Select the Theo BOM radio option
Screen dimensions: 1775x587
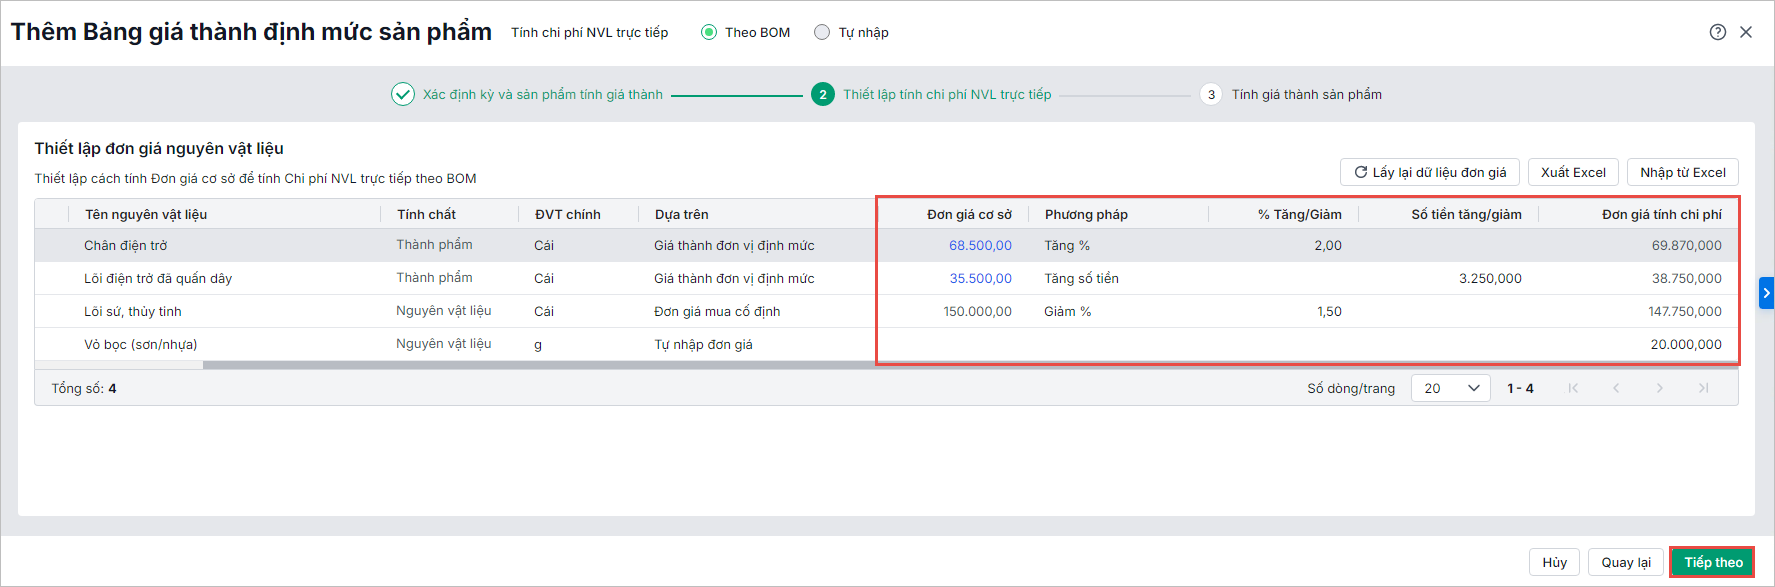click(x=709, y=32)
